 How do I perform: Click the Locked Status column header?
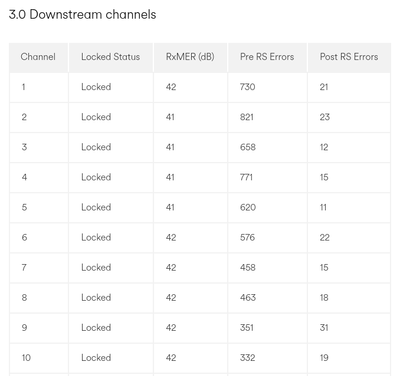[x=111, y=57]
